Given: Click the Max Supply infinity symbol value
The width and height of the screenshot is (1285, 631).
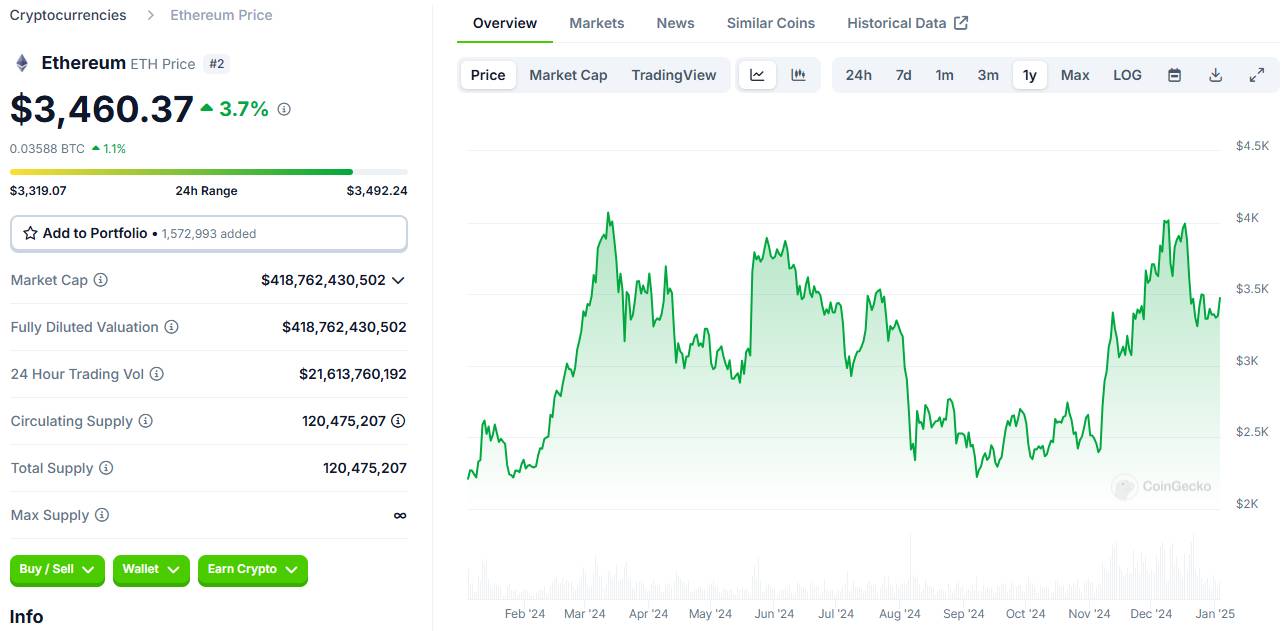Looking at the screenshot, I should pos(400,515).
